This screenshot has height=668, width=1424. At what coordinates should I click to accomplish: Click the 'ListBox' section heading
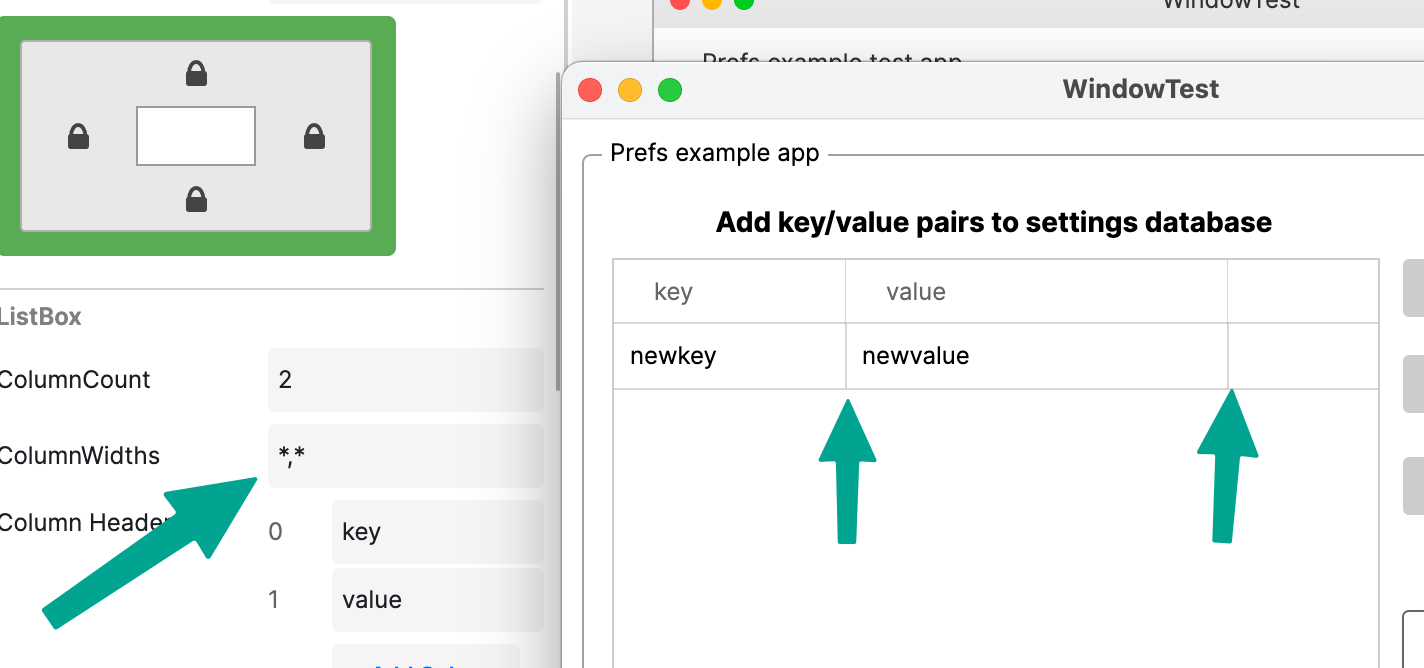pyautogui.click(x=40, y=317)
